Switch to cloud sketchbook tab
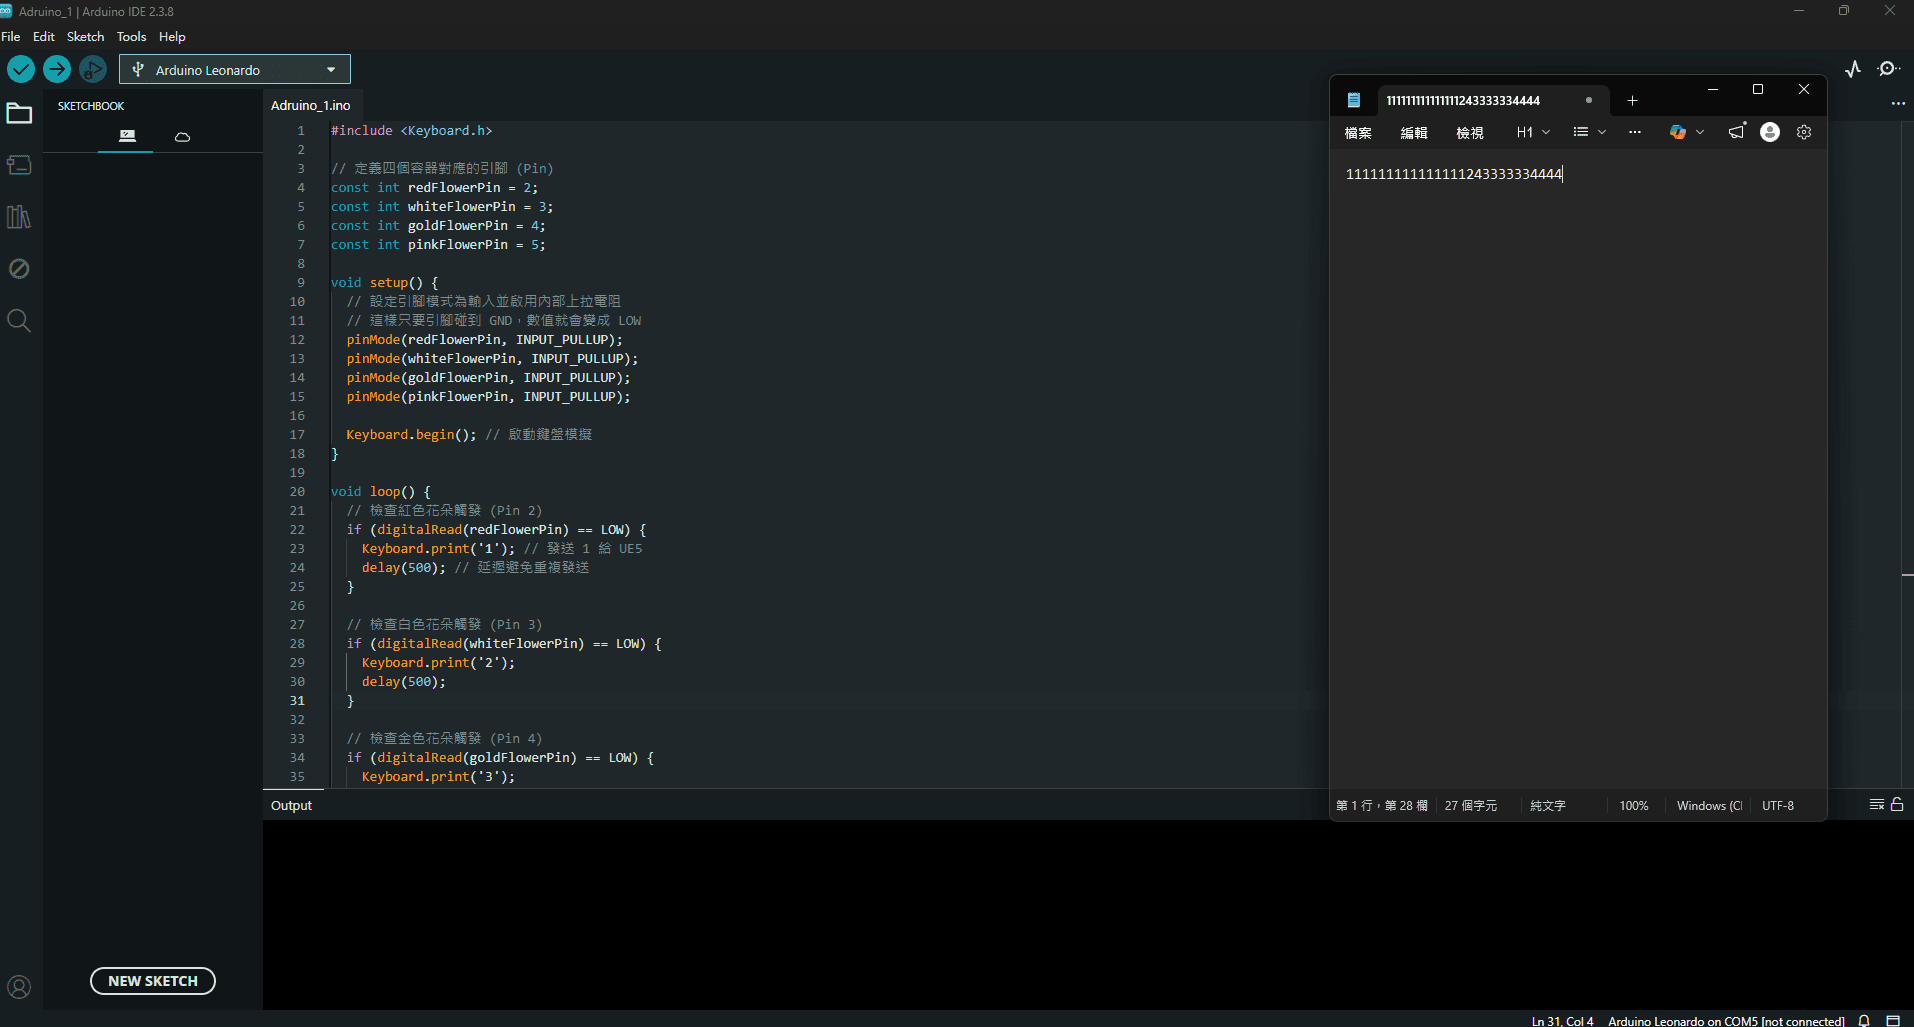 pyautogui.click(x=182, y=136)
